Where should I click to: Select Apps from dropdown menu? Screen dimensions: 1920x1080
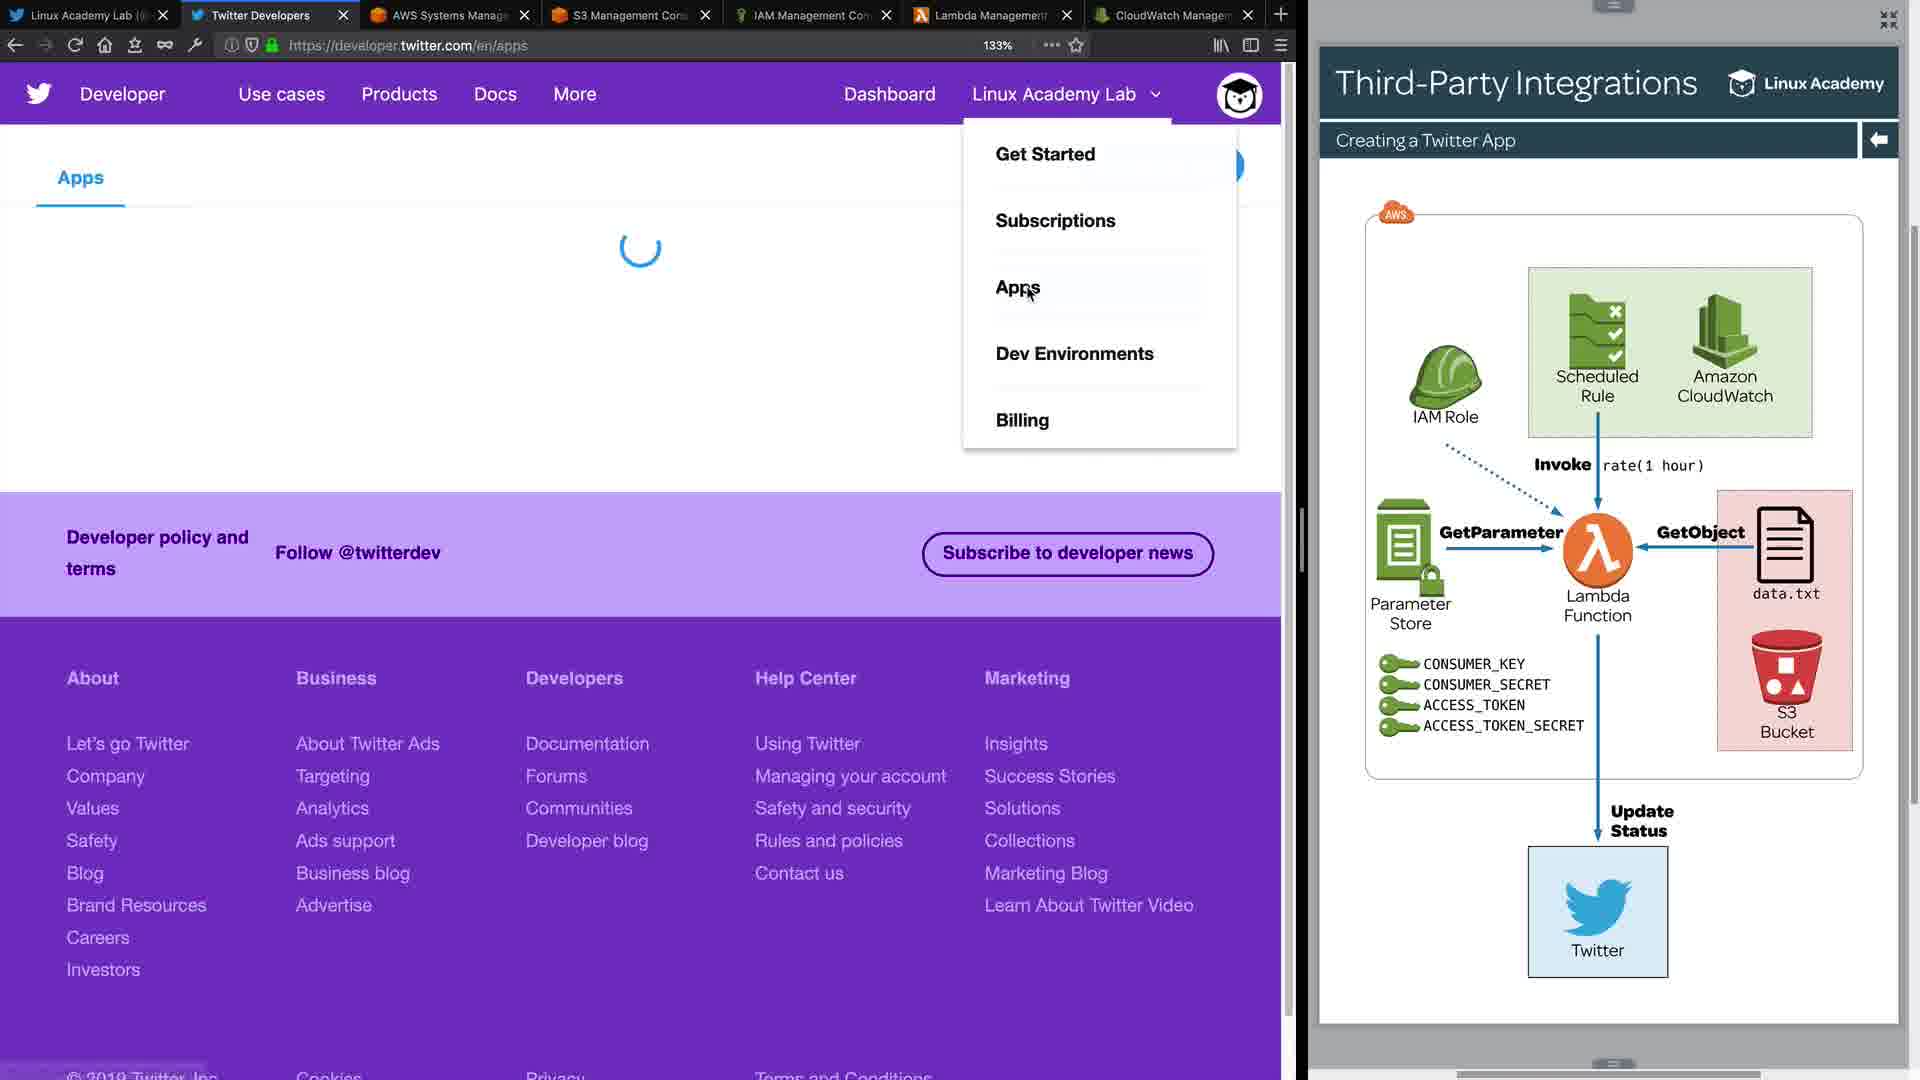click(1017, 288)
